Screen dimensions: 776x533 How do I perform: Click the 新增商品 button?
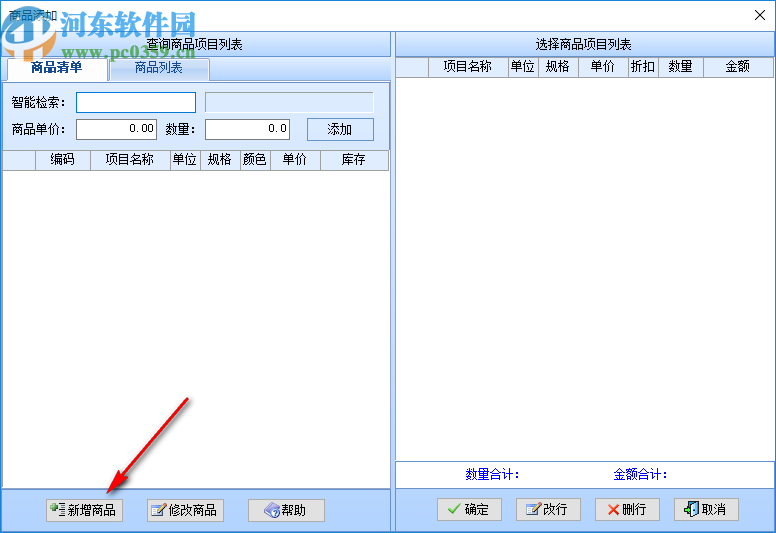(x=85, y=510)
